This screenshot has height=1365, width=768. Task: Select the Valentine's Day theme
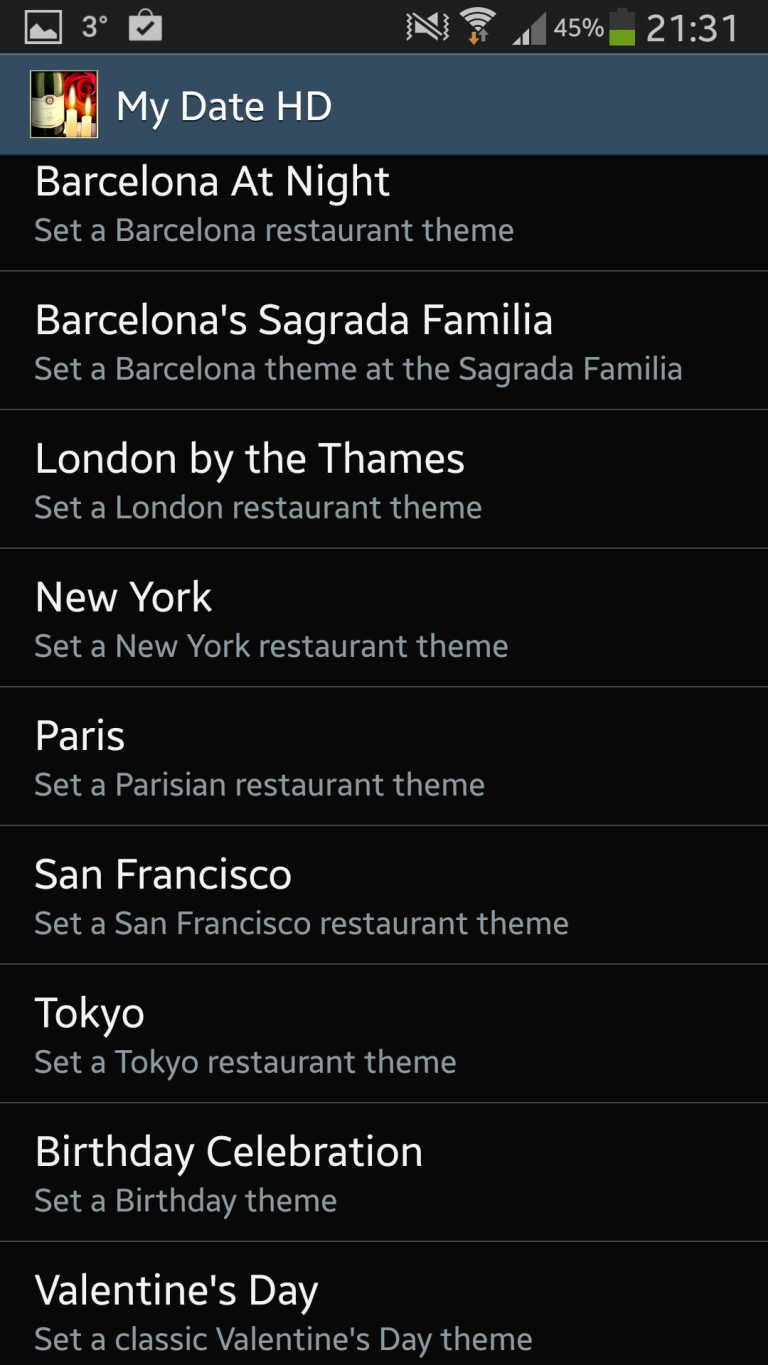coord(384,1310)
